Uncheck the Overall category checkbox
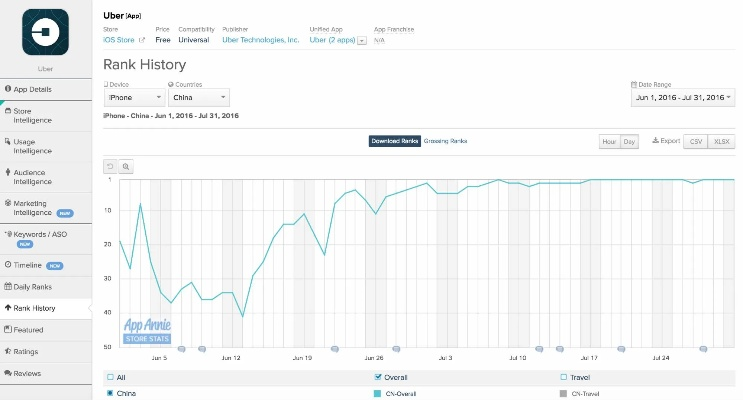This screenshot has height=400, width=743. point(376,377)
